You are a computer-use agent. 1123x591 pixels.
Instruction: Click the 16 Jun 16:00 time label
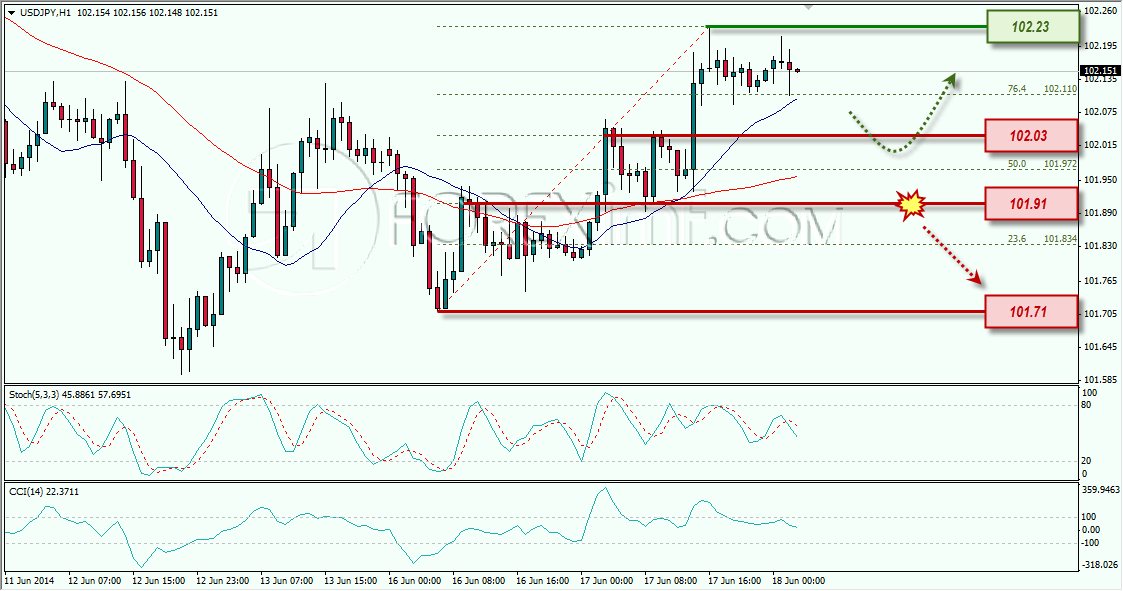tap(542, 581)
